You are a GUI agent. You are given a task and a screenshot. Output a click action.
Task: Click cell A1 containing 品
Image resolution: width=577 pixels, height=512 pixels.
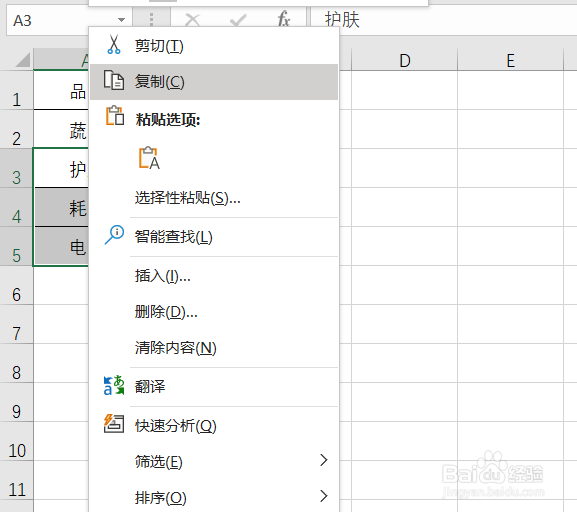[x=61, y=91]
